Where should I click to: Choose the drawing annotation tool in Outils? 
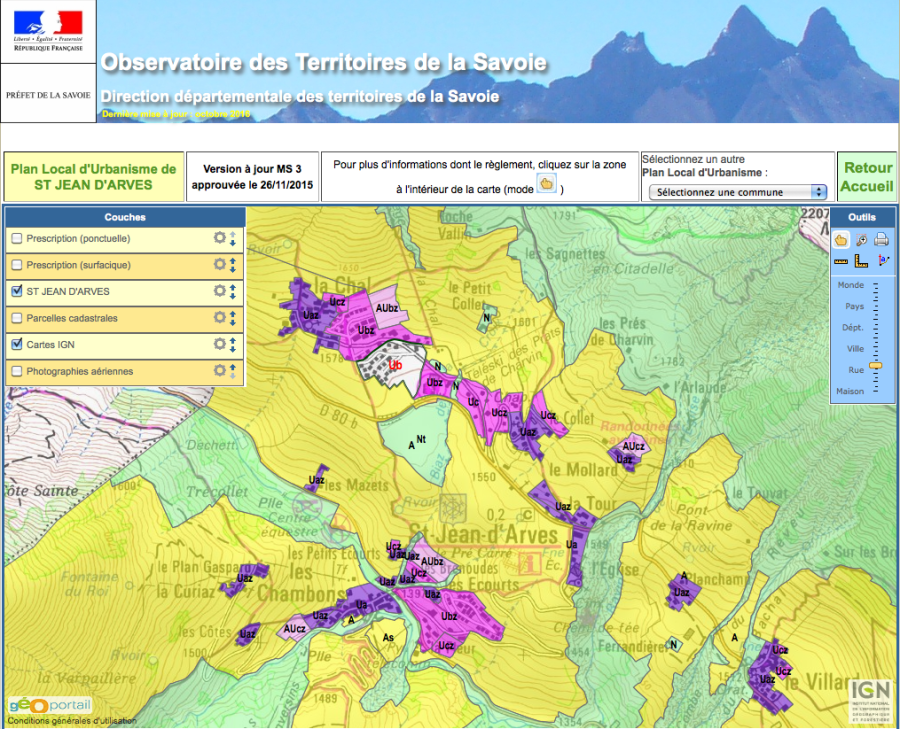point(881,261)
